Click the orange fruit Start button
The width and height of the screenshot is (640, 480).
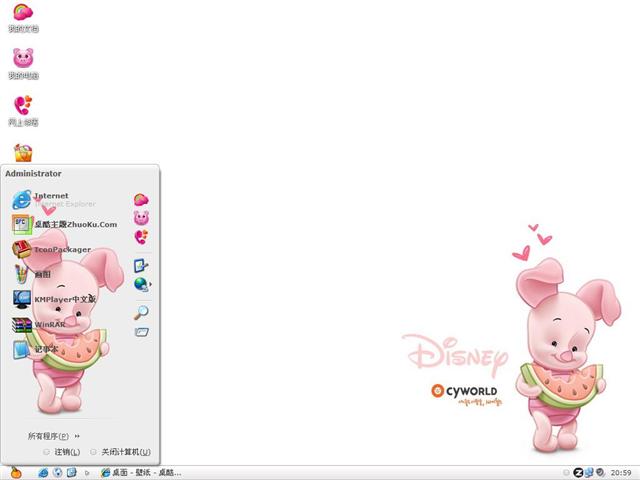(x=16, y=472)
